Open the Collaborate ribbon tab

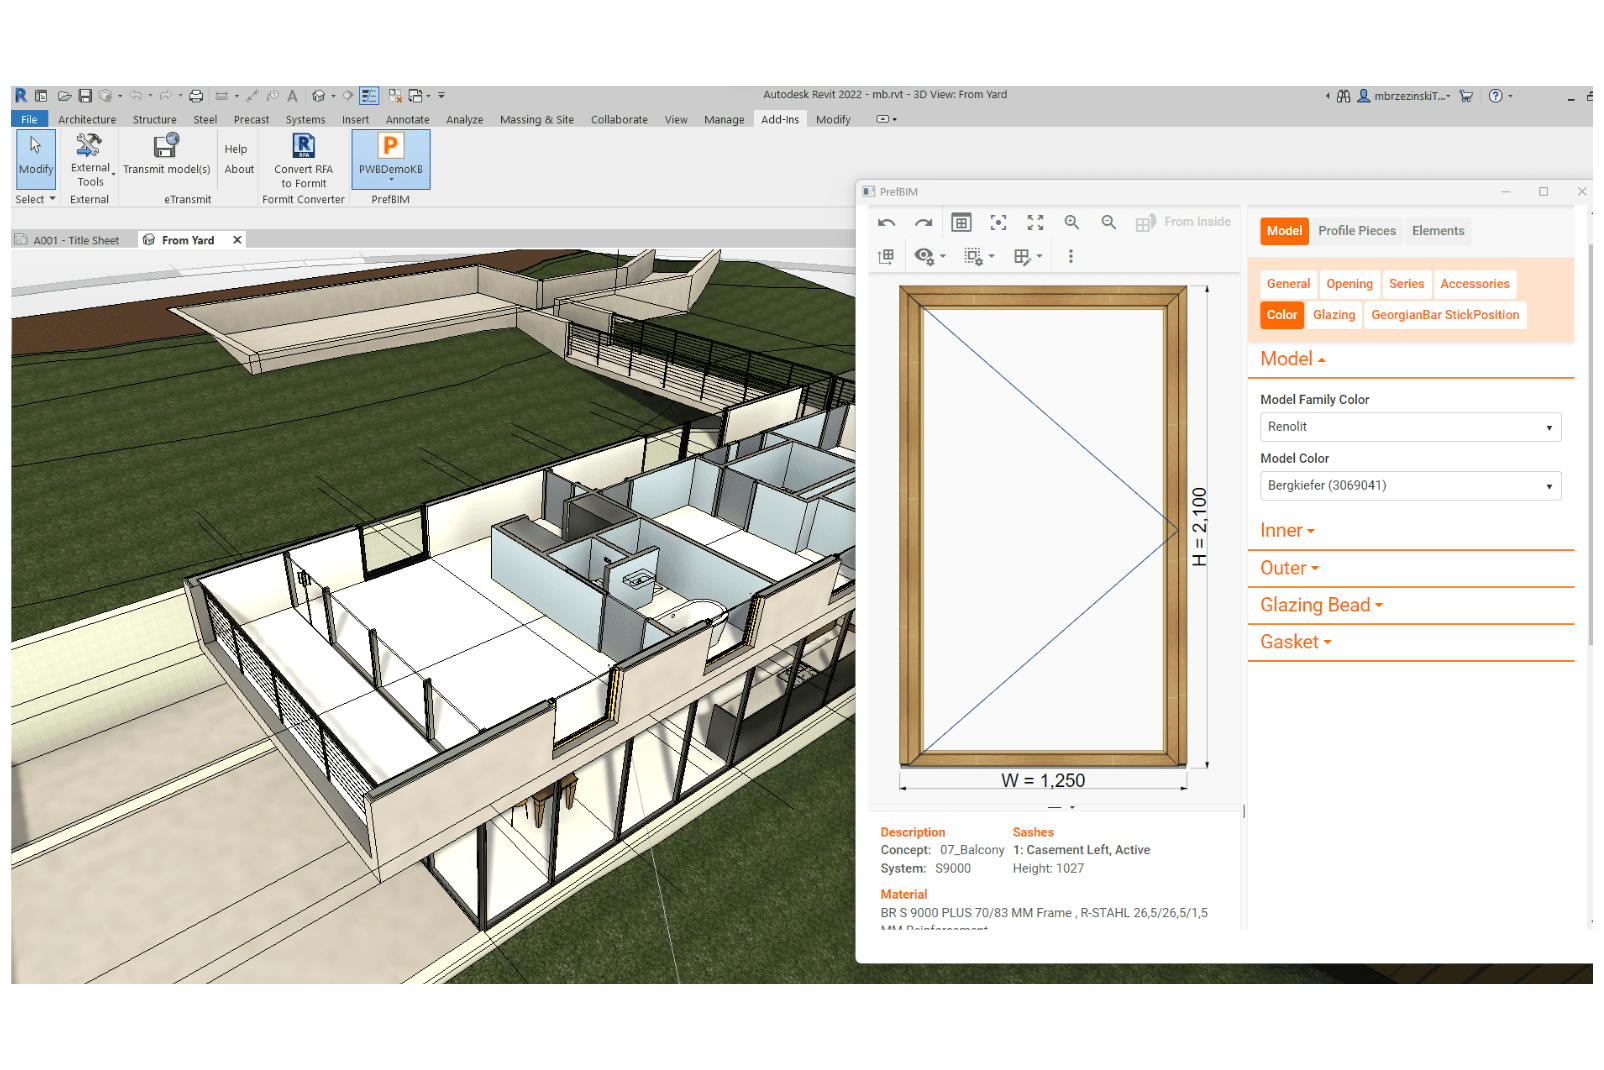click(619, 120)
